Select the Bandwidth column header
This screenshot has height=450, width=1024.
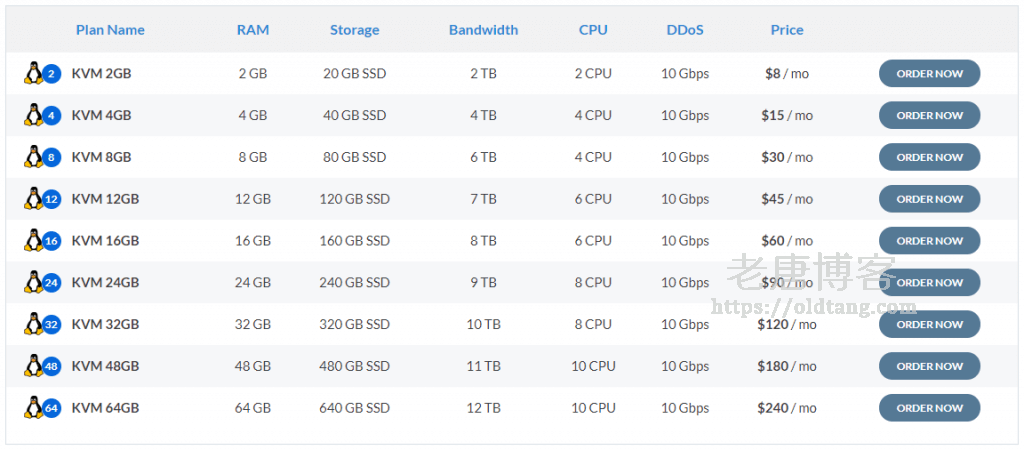(x=483, y=30)
